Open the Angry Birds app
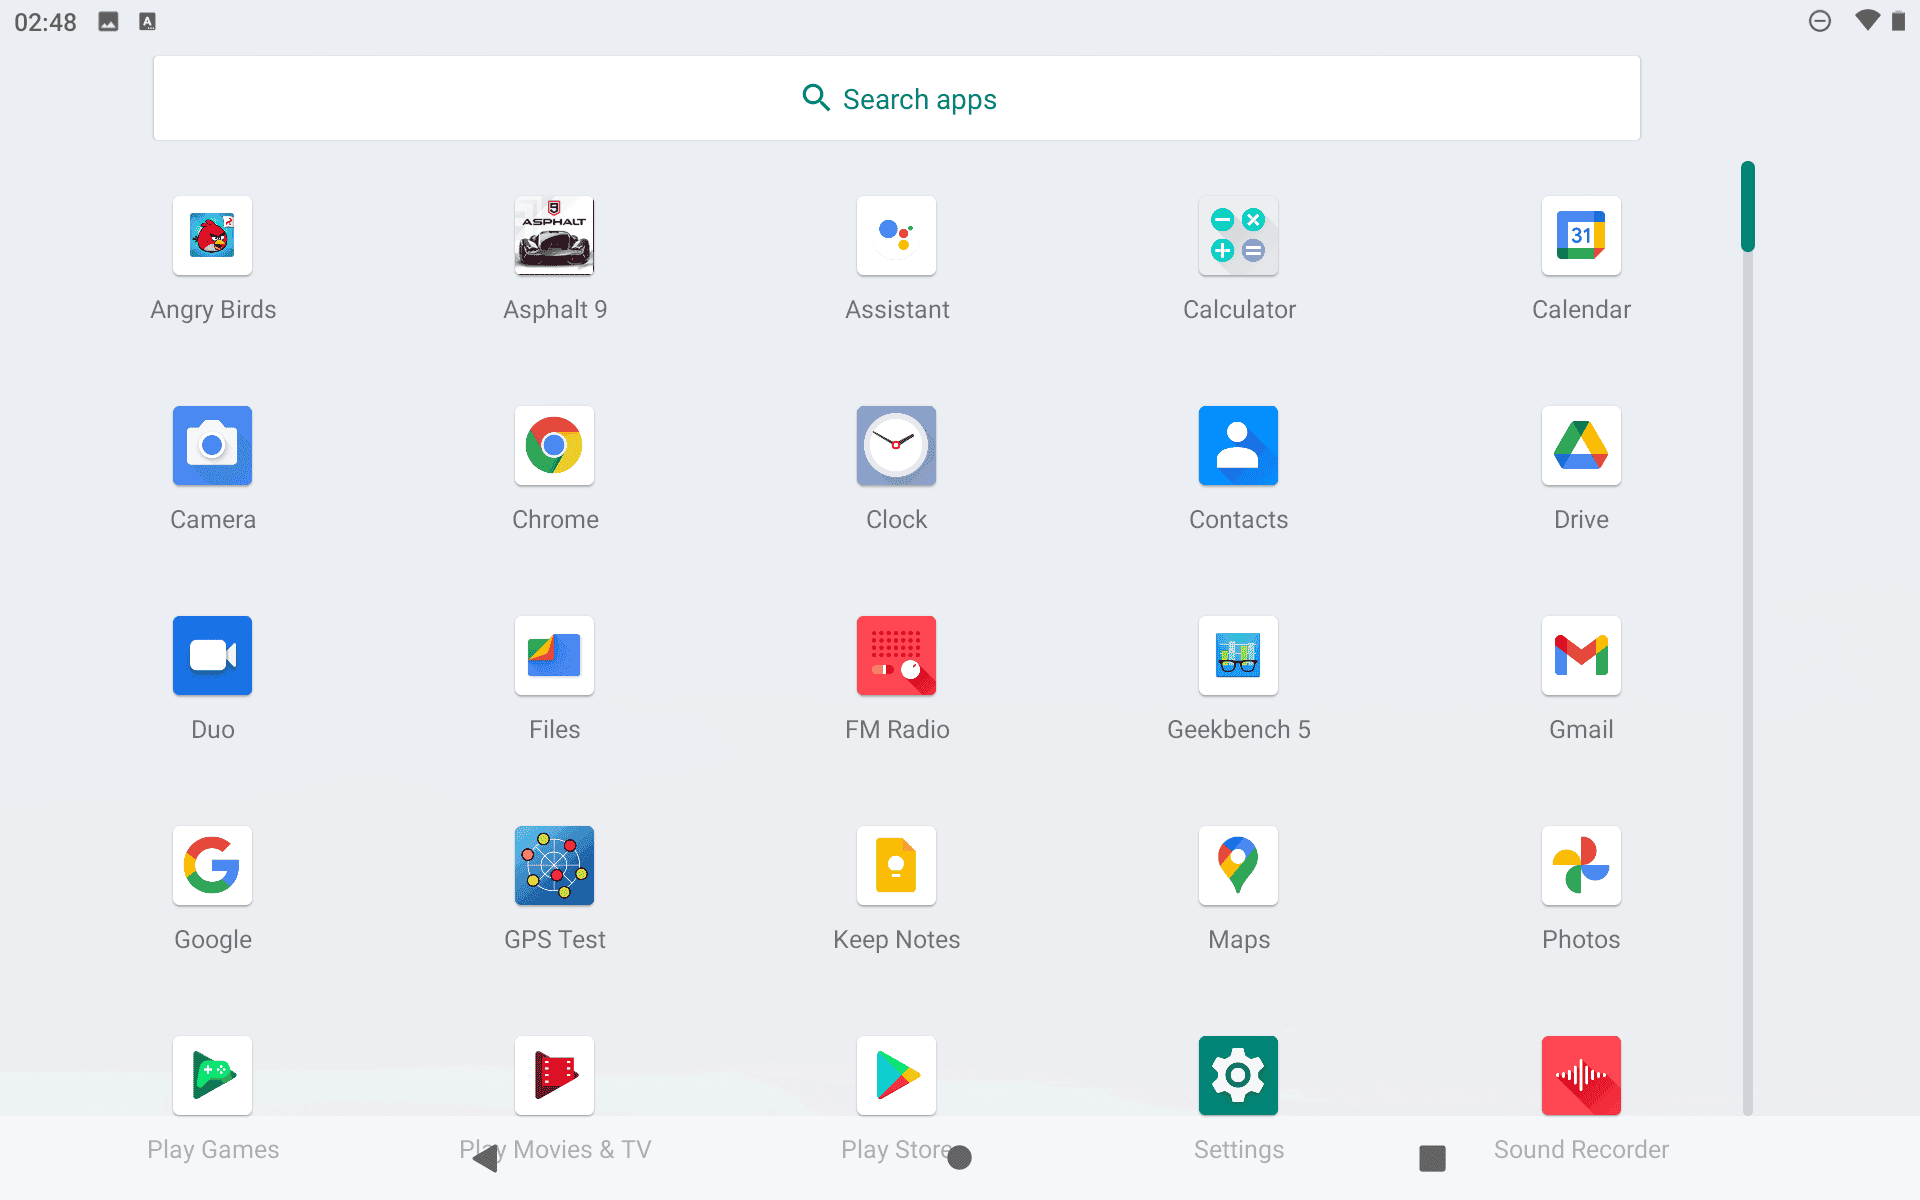 (212, 236)
